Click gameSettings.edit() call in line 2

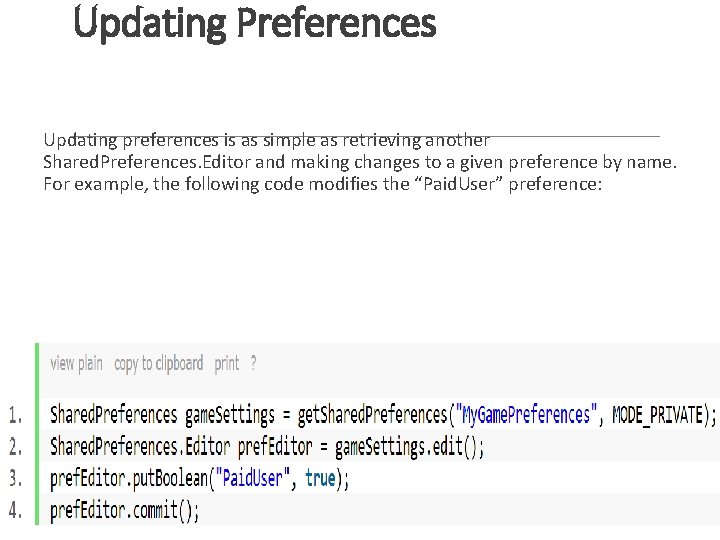click(408, 446)
